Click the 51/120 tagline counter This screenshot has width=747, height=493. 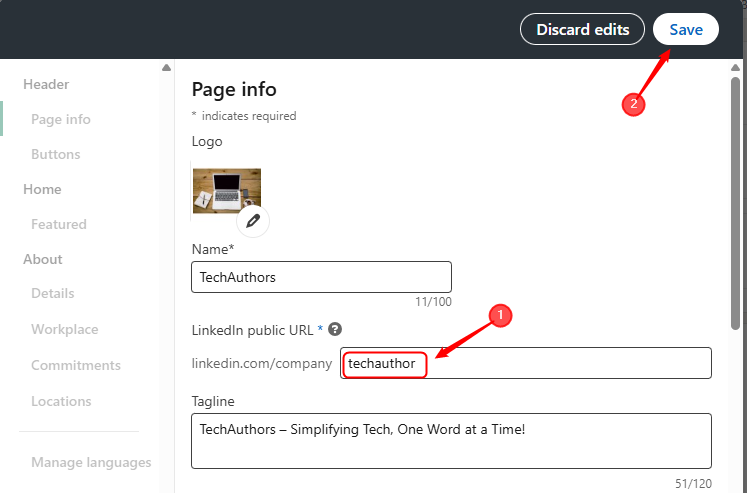(693, 484)
